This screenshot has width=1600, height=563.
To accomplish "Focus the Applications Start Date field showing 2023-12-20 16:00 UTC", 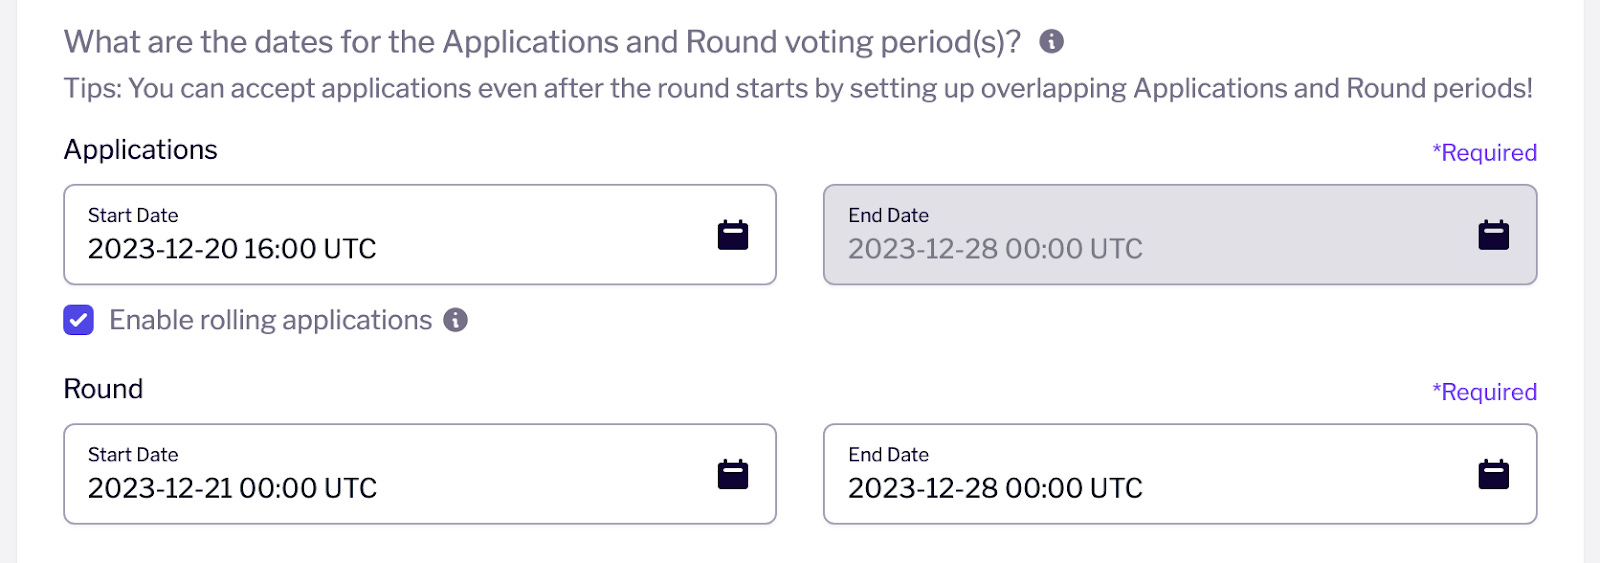I will [x=420, y=235].
